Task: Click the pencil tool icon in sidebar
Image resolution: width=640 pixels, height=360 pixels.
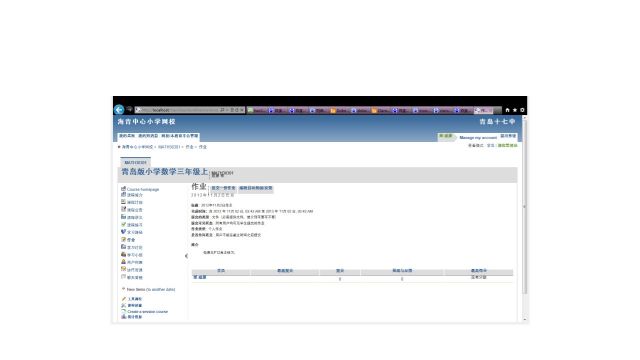Action: 124,299
